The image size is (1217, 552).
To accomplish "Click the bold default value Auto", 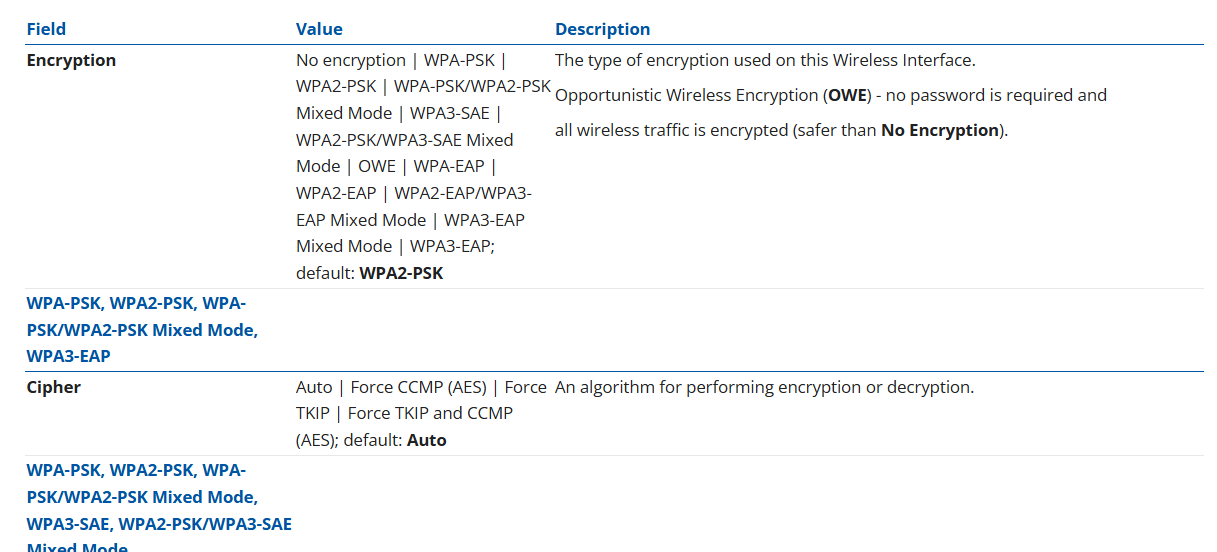I will [427, 440].
